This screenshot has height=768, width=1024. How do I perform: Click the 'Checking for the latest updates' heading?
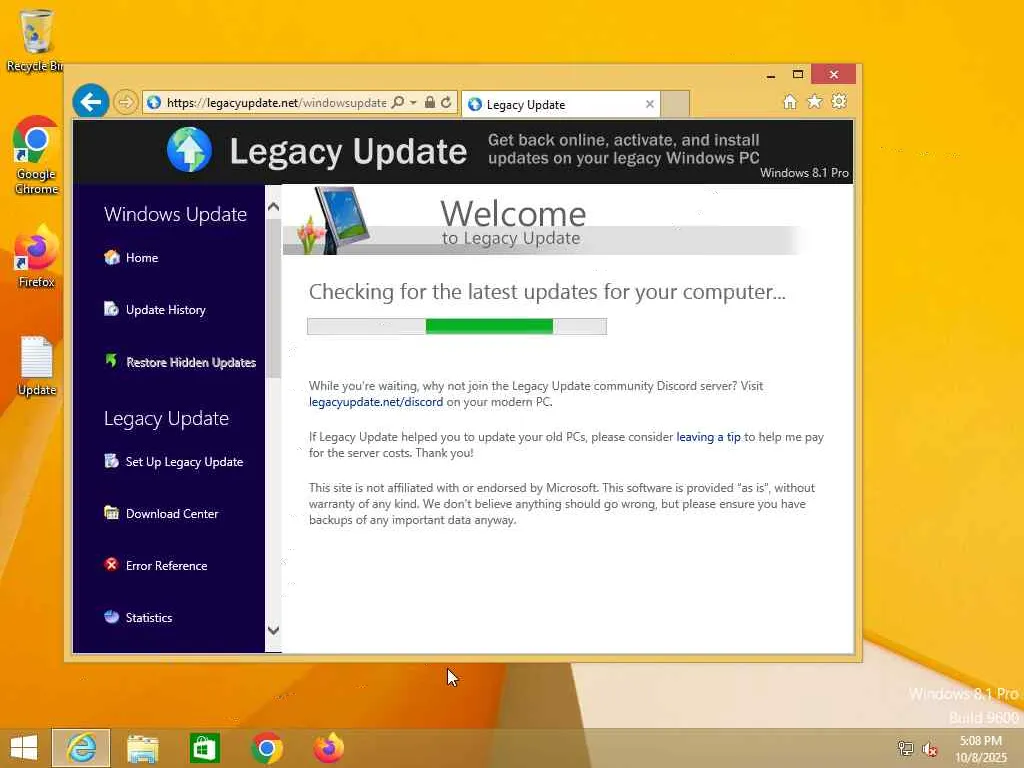pos(547,292)
